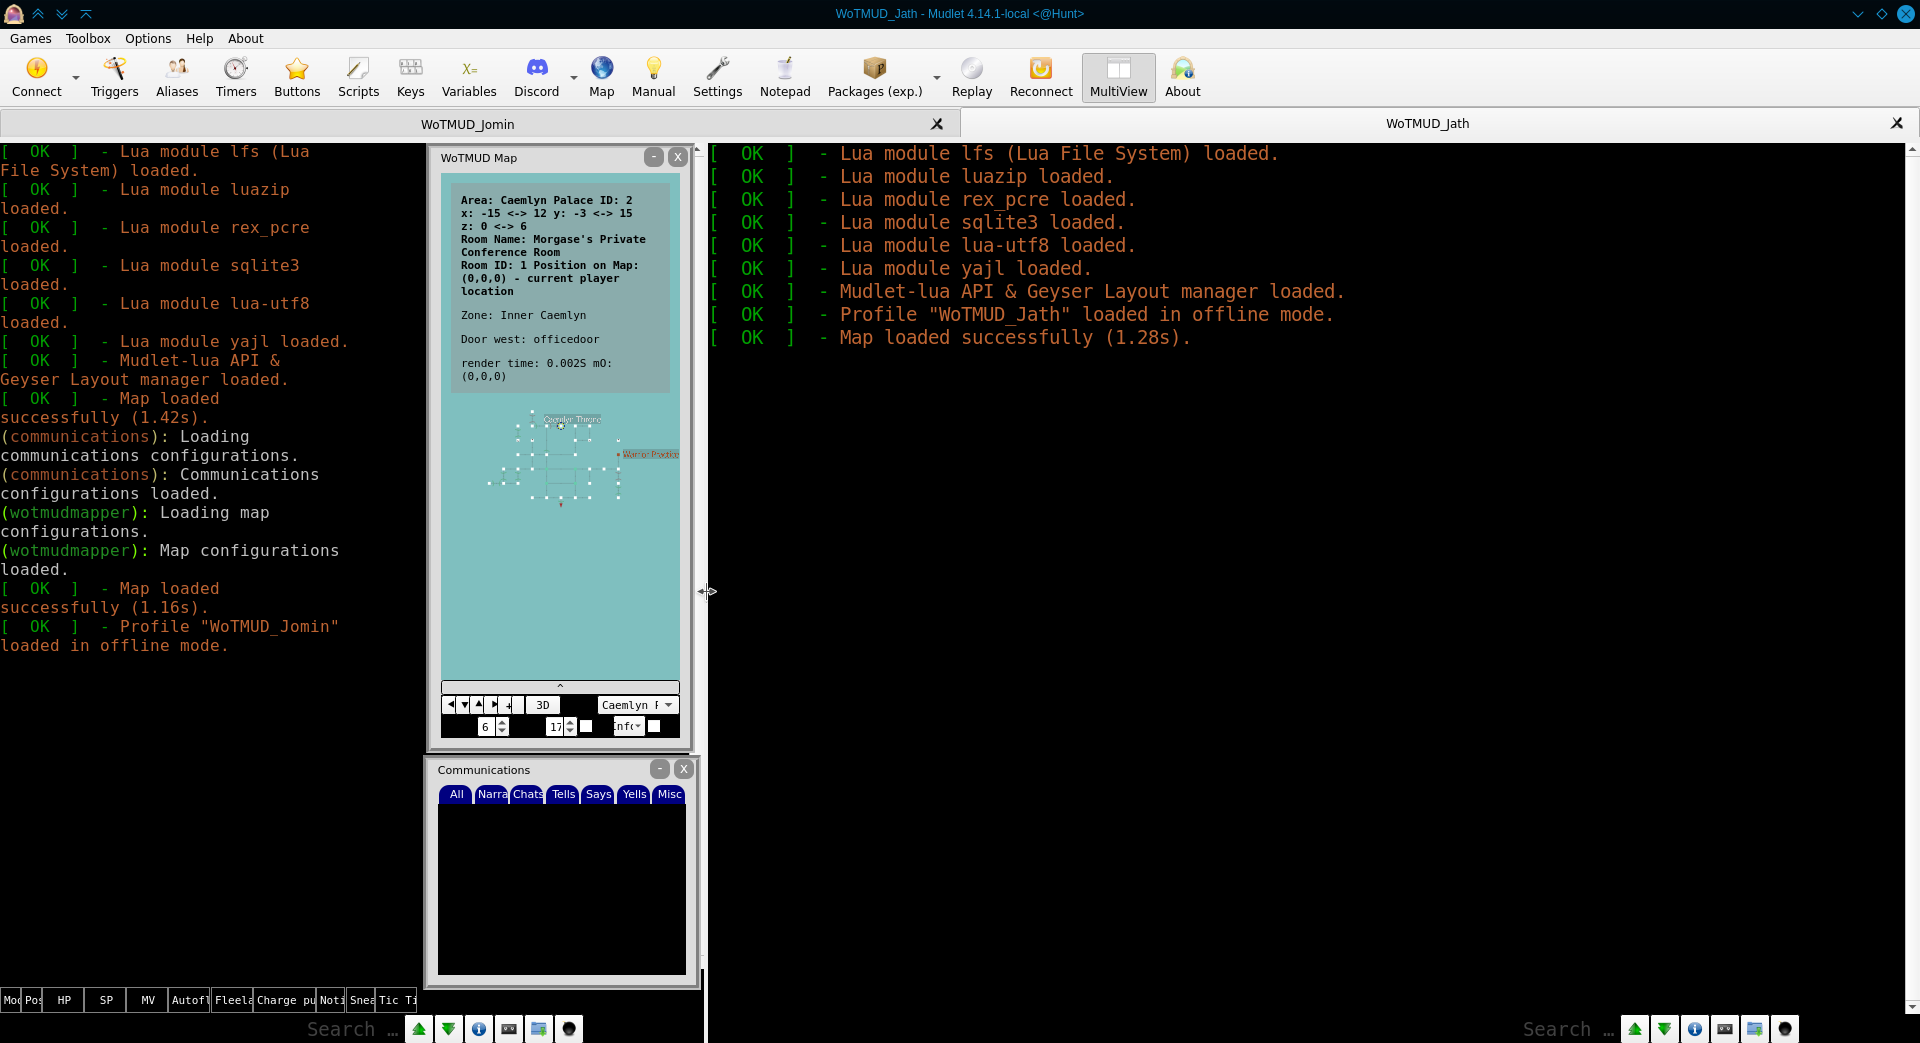Screen dimensions: 1920x1043
Task: Show the Map via toolbar globe icon
Action: (601, 77)
